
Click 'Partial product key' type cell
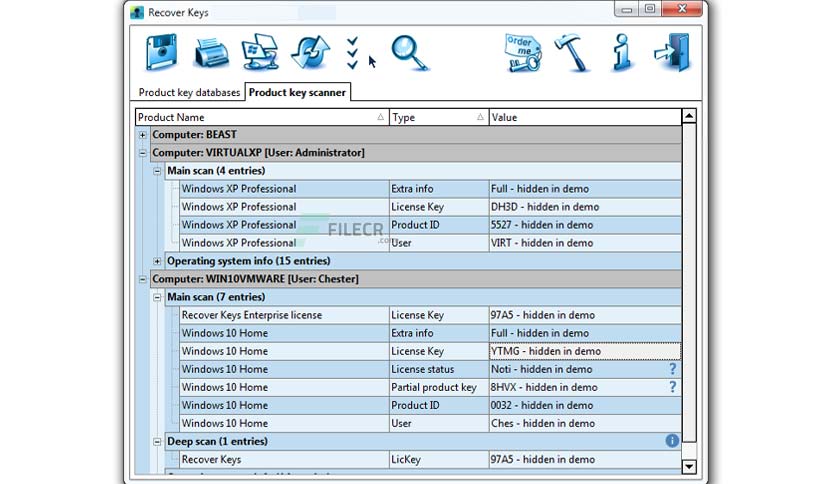click(439, 387)
